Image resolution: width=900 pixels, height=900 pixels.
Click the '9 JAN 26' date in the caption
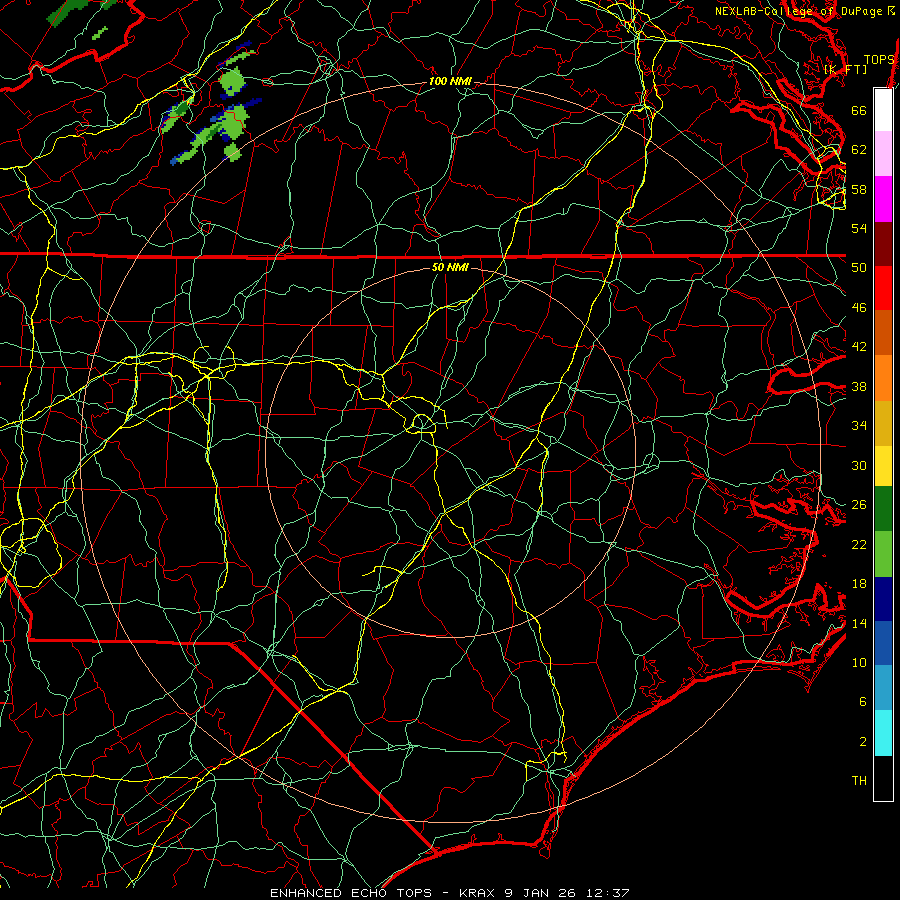point(540,893)
